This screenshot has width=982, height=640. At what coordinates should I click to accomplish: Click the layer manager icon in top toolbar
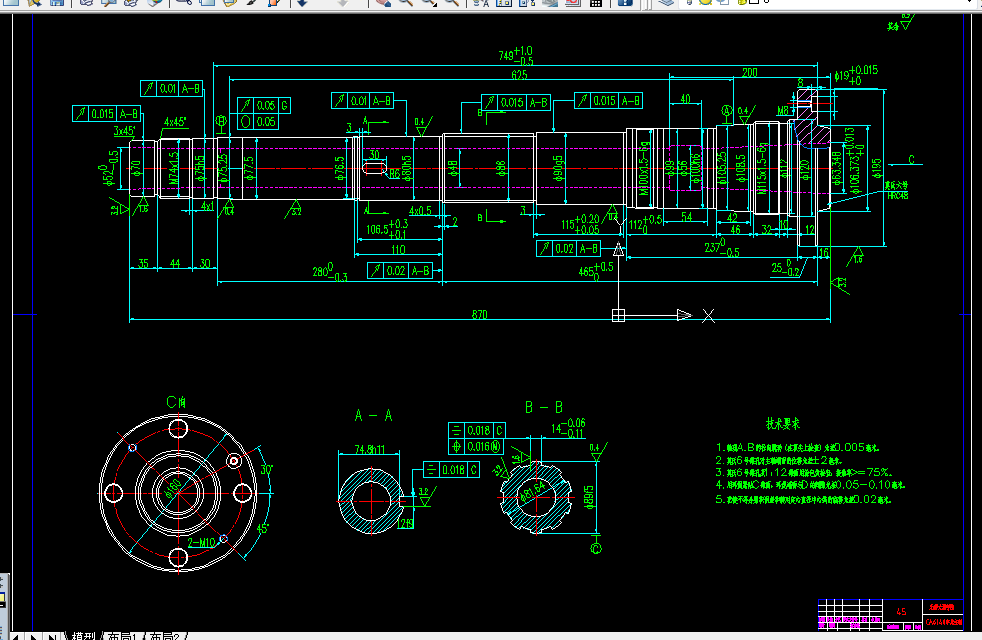coord(666,3)
